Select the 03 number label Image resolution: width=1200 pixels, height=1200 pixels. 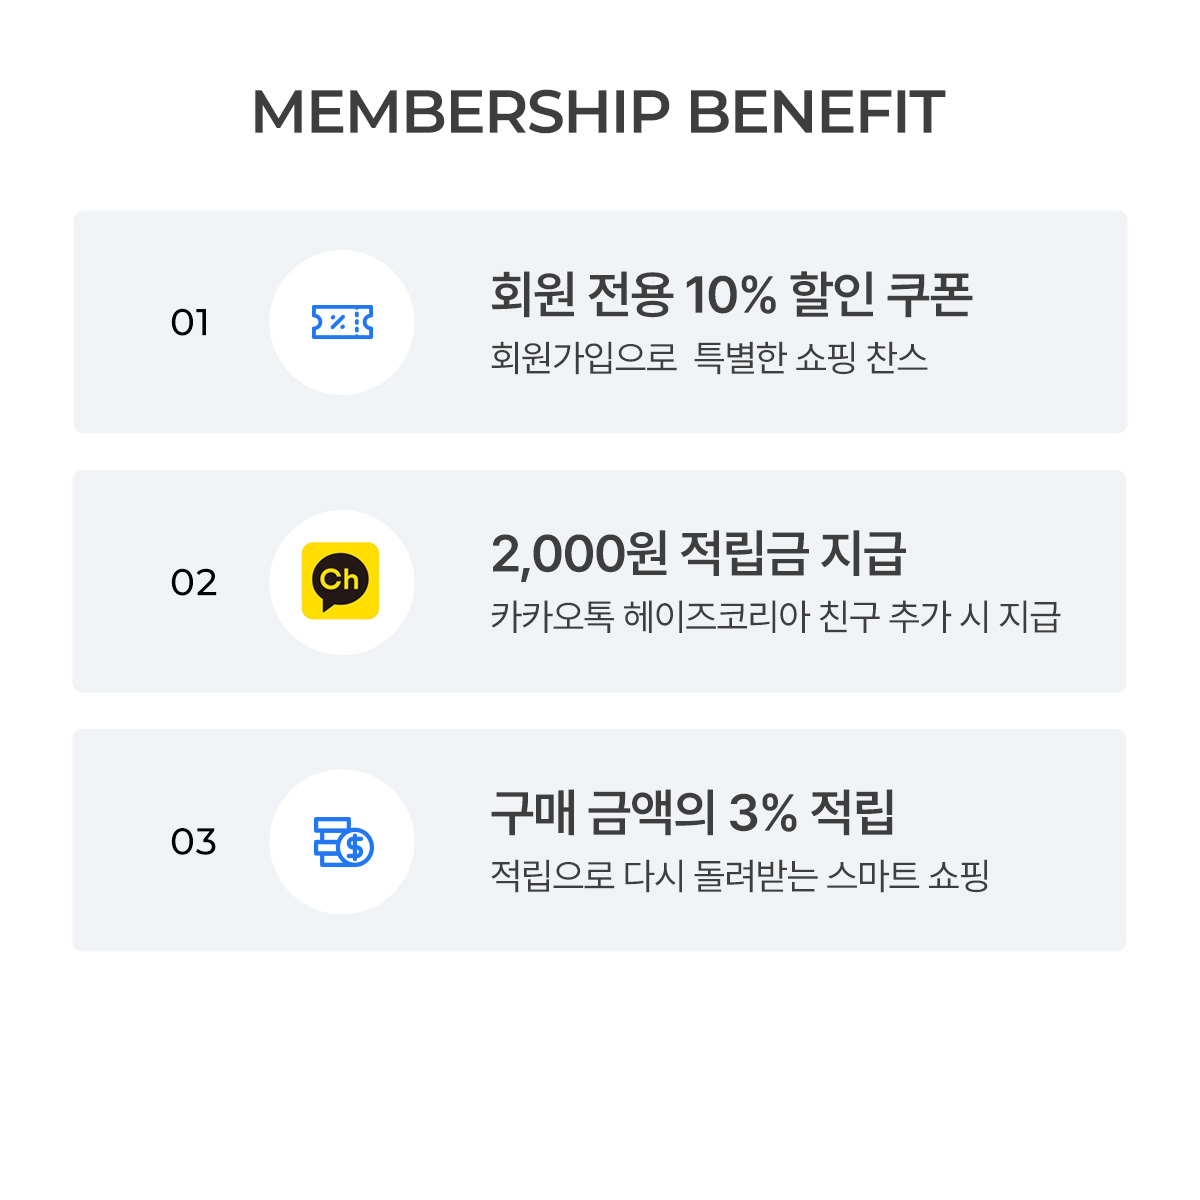click(x=193, y=842)
